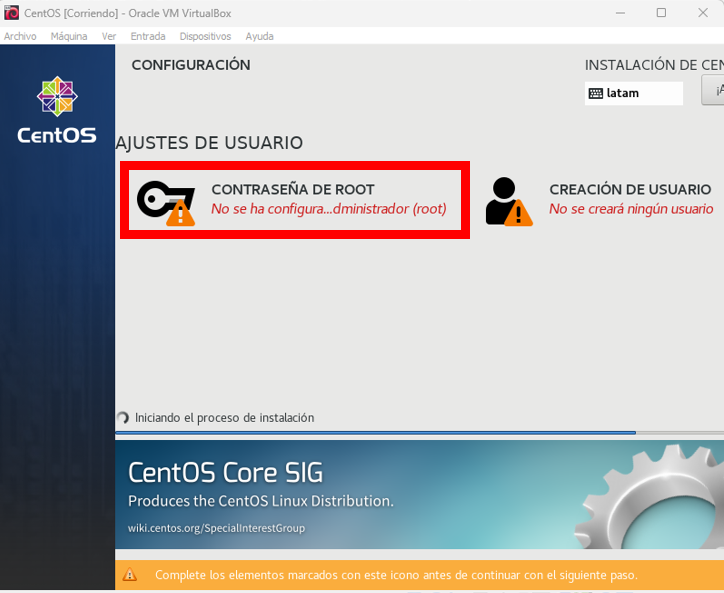Click the user creation person icon
Image resolution: width=724 pixels, height=593 pixels.
[509, 201]
